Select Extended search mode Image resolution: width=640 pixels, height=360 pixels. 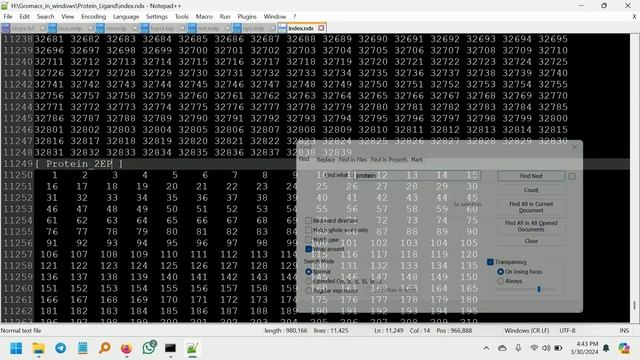coord(309,281)
